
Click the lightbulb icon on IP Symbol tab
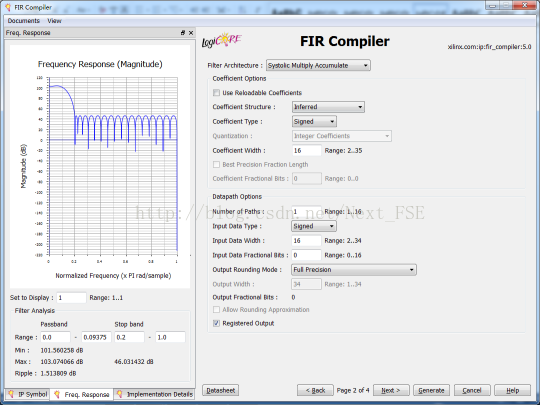click(11, 394)
